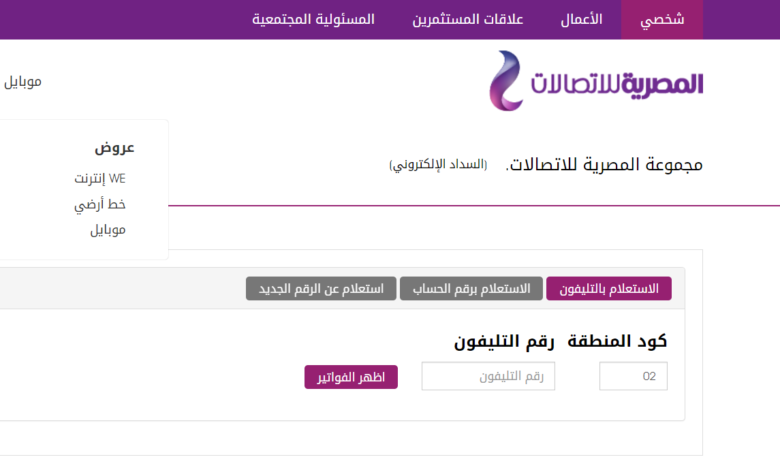Image resolution: width=780 pixels, height=470 pixels.
Task: Select the الاستعلام برقم الحساب tab
Action: tap(471, 288)
